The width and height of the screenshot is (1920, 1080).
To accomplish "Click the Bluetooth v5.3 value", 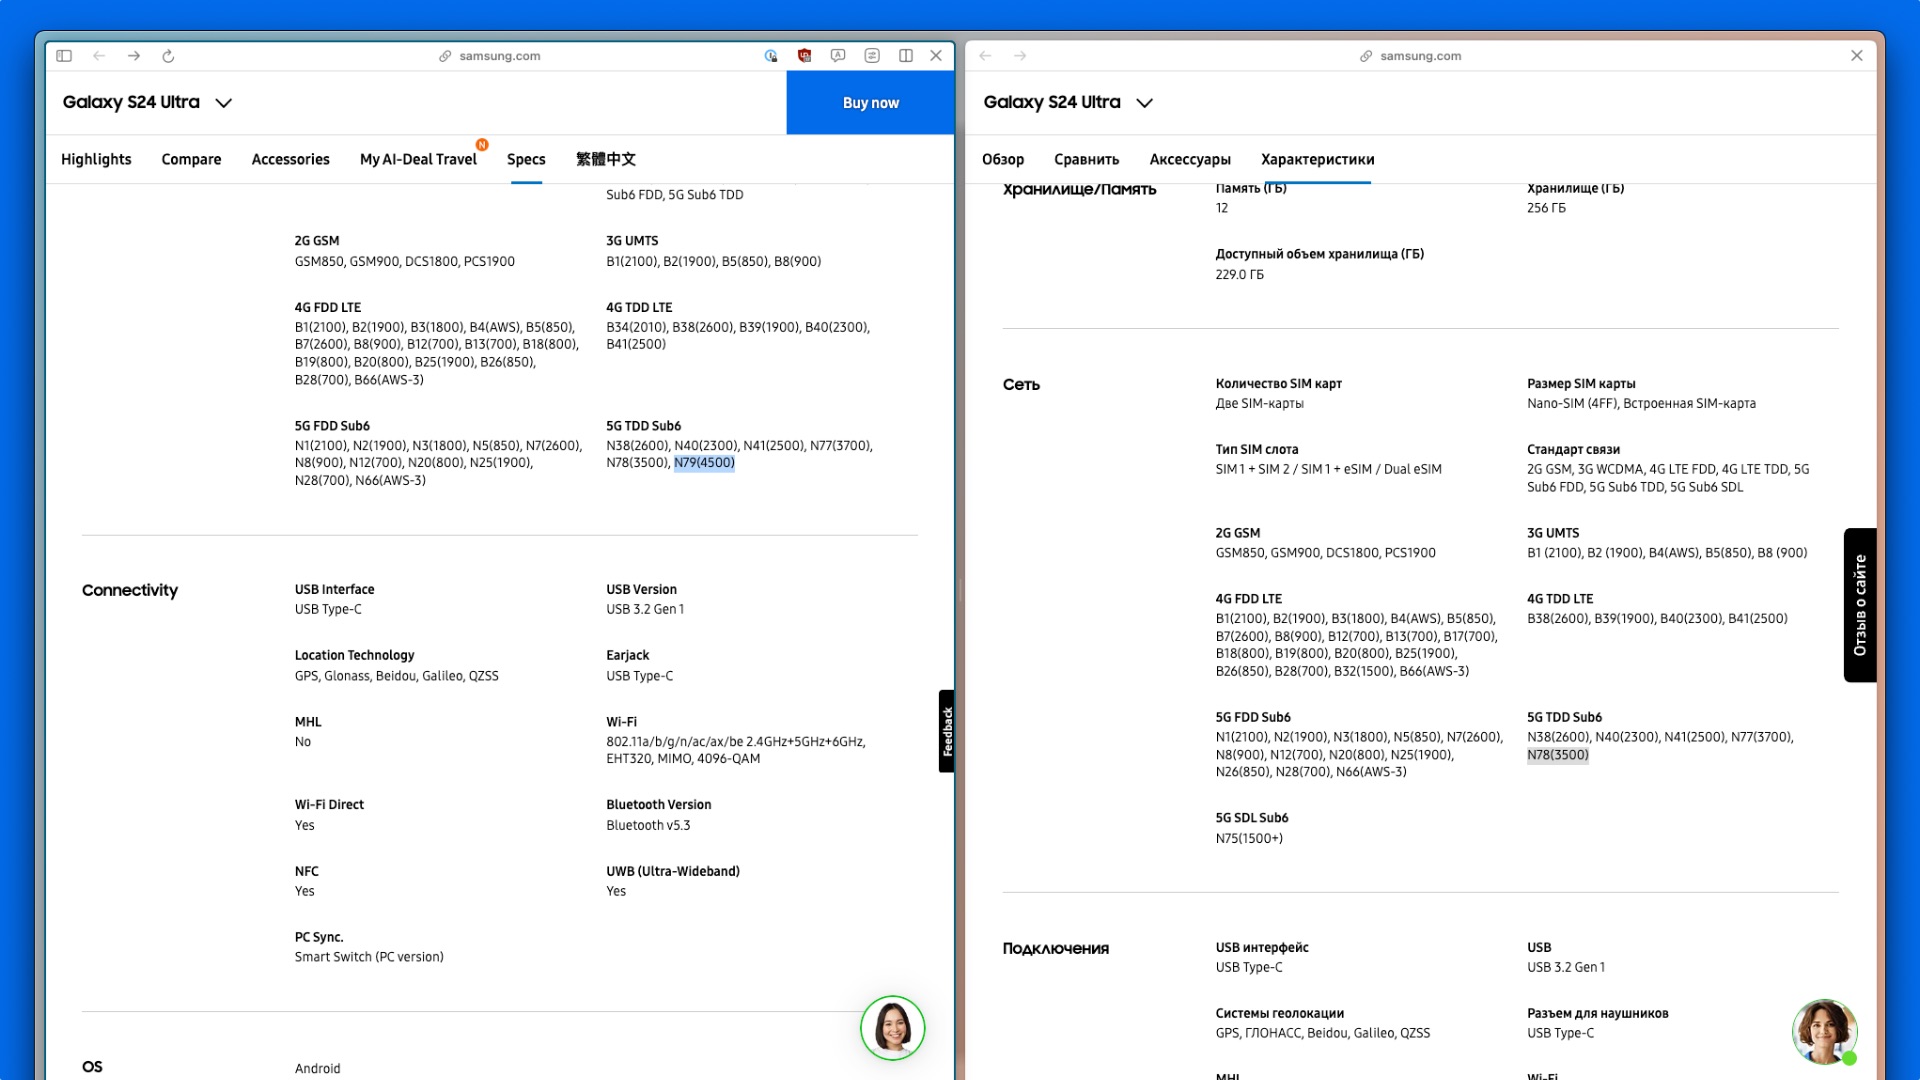I will [648, 825].
